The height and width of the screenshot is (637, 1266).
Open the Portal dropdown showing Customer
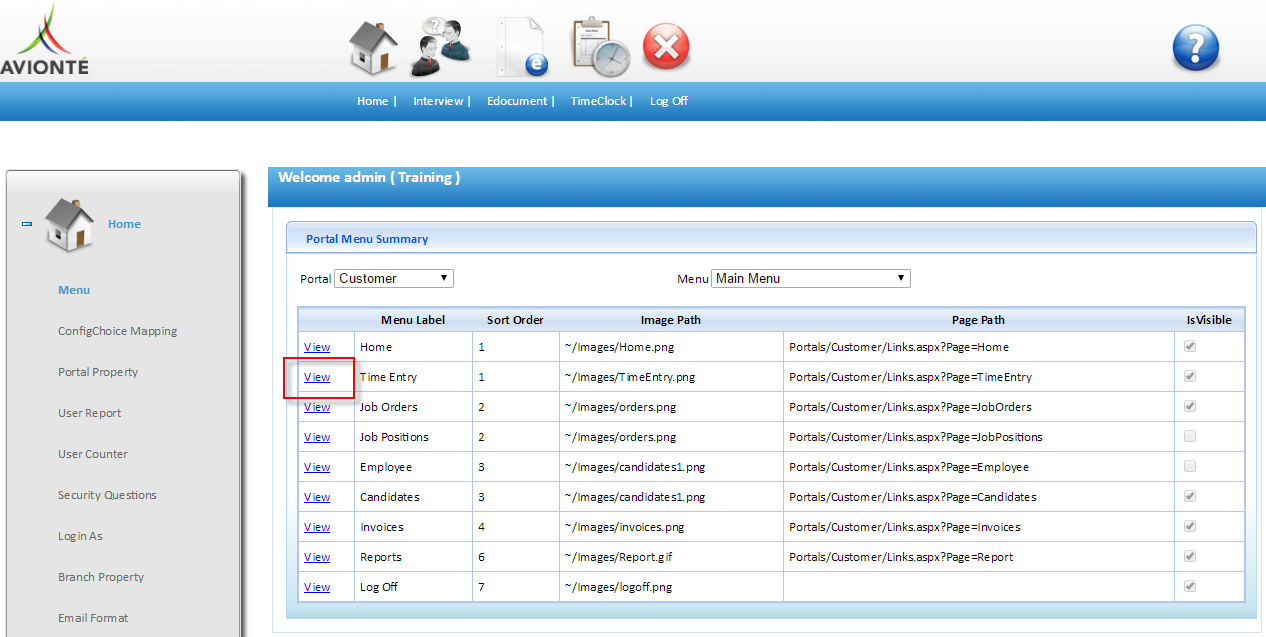click(394, 278)
